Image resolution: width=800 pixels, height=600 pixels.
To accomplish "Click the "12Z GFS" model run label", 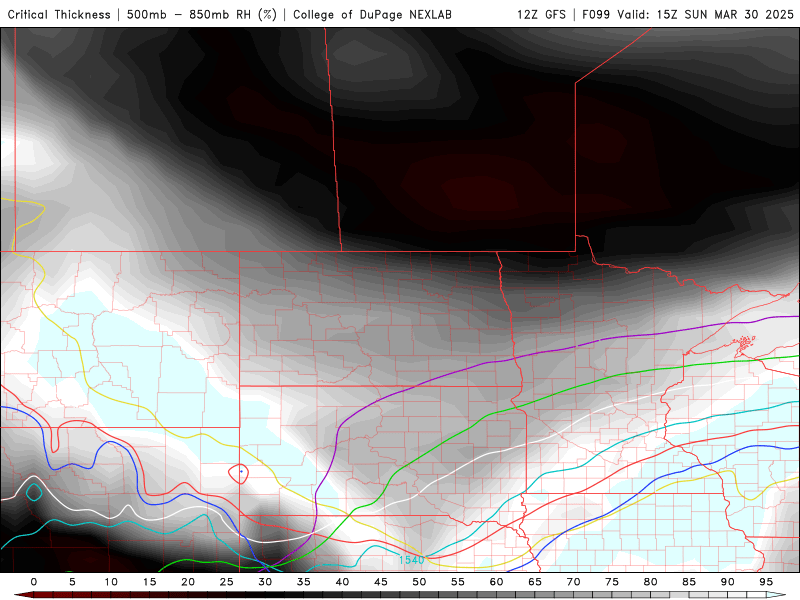I will 541,14.
